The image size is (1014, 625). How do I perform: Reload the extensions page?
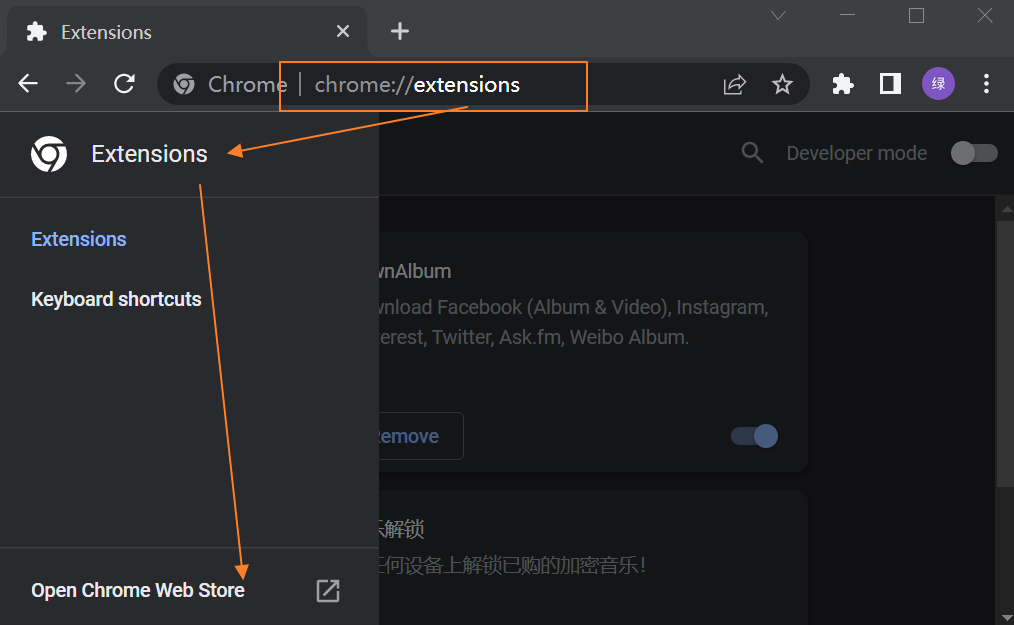[124, 84]
